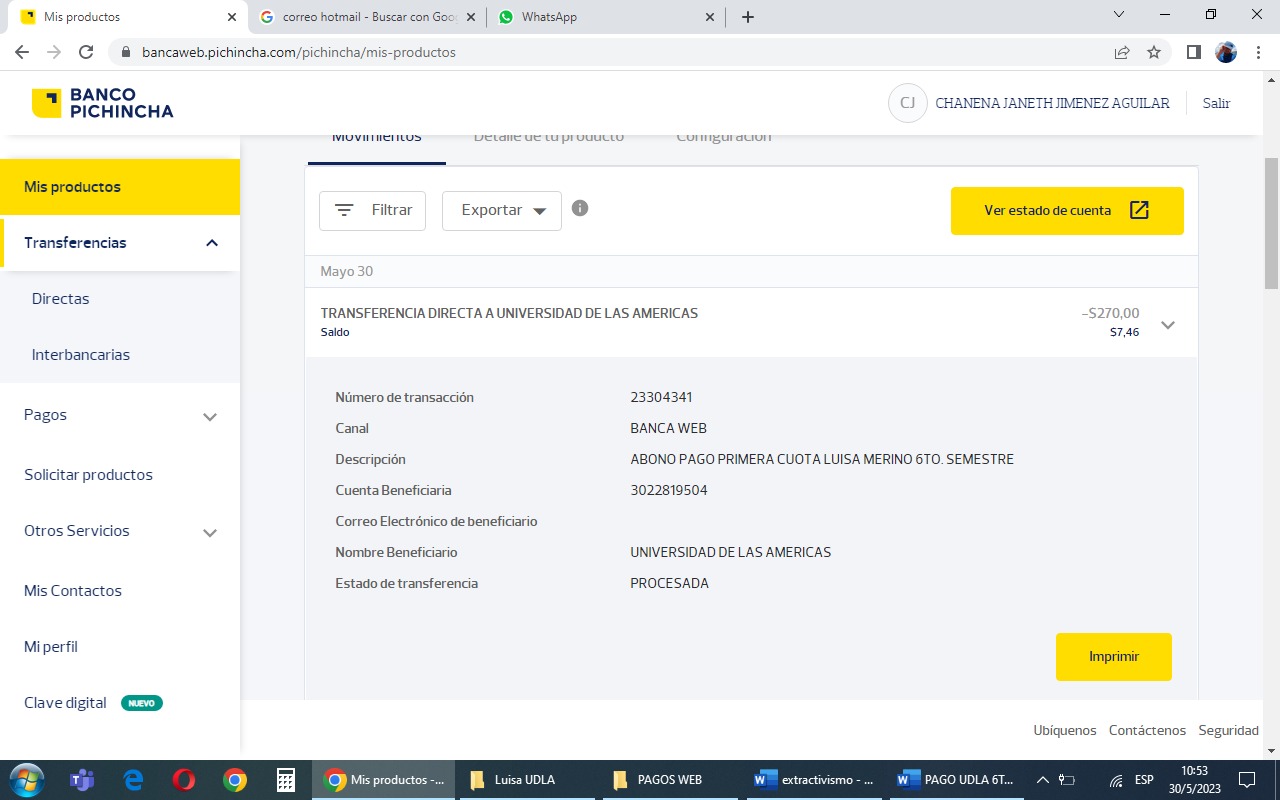Click the CJ user avatar circle

pyautogui.click(x=907, y=103)
